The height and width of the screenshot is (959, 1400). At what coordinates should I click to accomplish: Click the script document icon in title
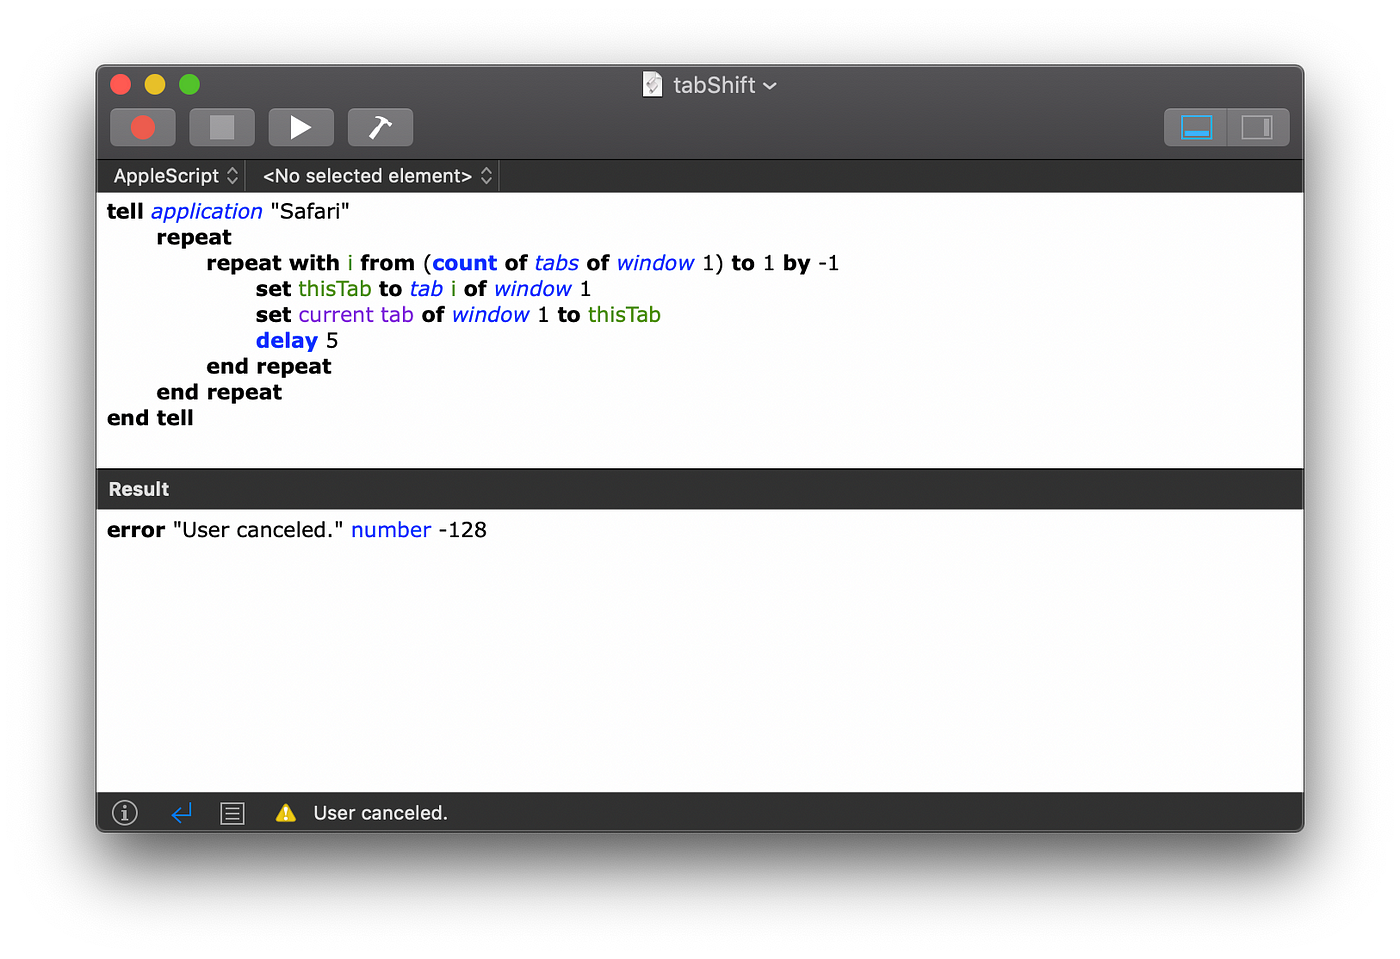652,84
